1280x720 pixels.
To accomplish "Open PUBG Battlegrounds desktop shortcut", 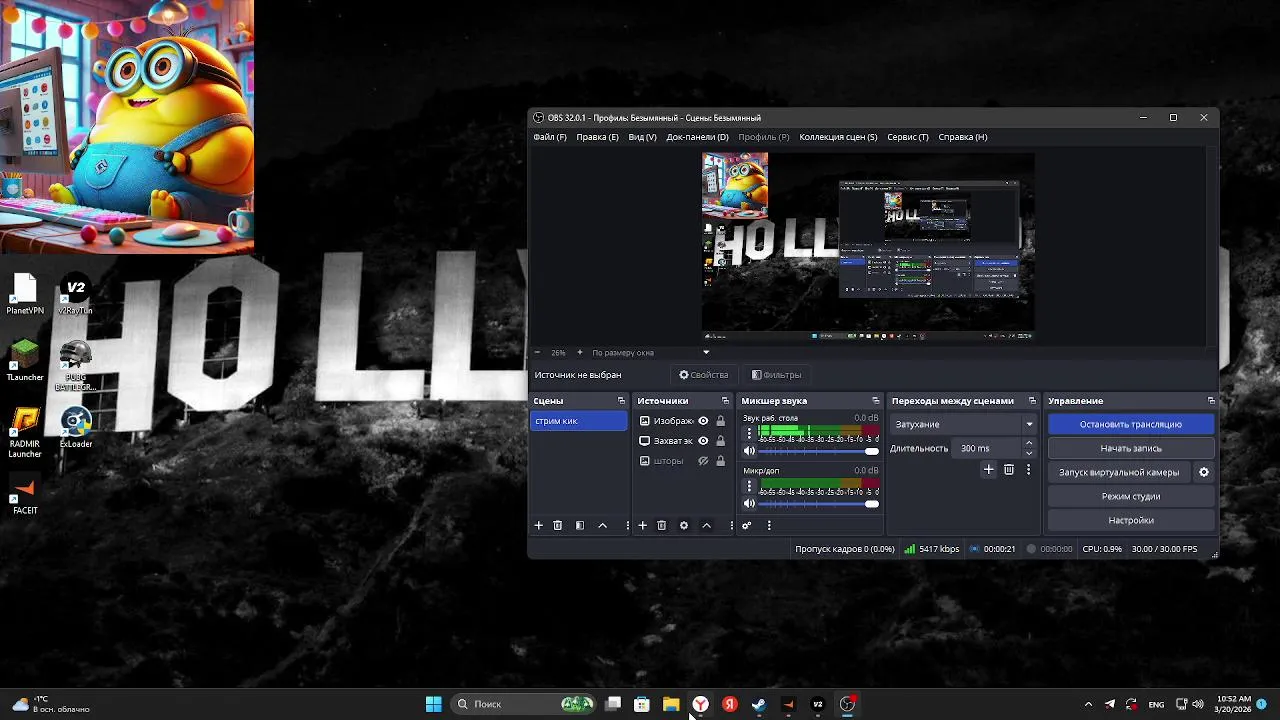I will pos(76,365).
